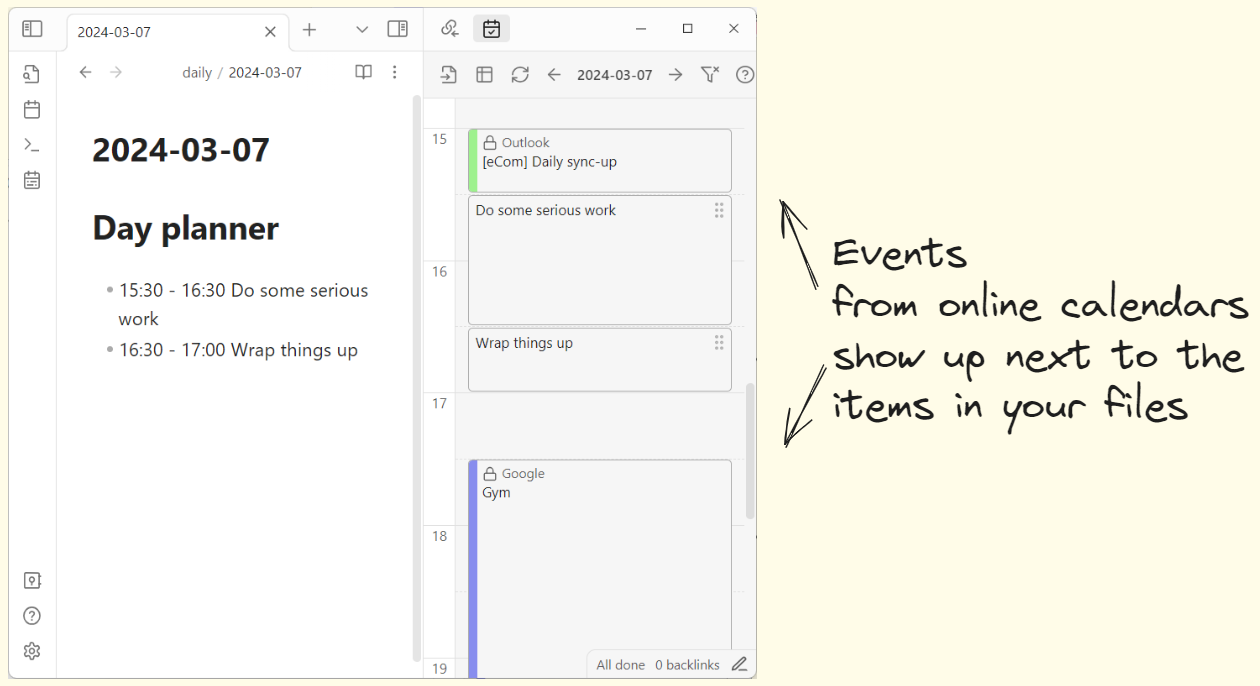Click the timeline vertical scrollbar
This screenshot has height=686, width=1260.
click(x=750, y=451)
